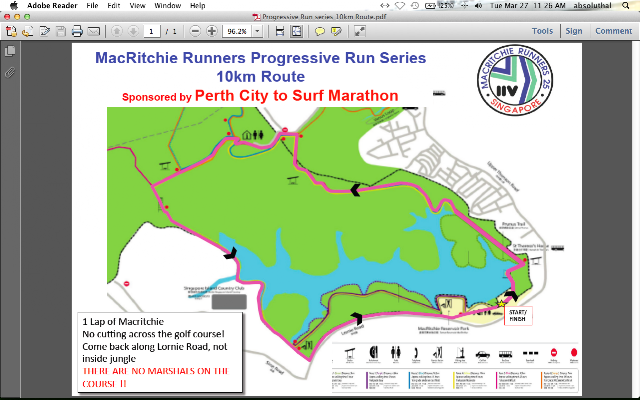
Task: Print the document with printer icon
Action: pyautogui.click(x=77, y=31)
